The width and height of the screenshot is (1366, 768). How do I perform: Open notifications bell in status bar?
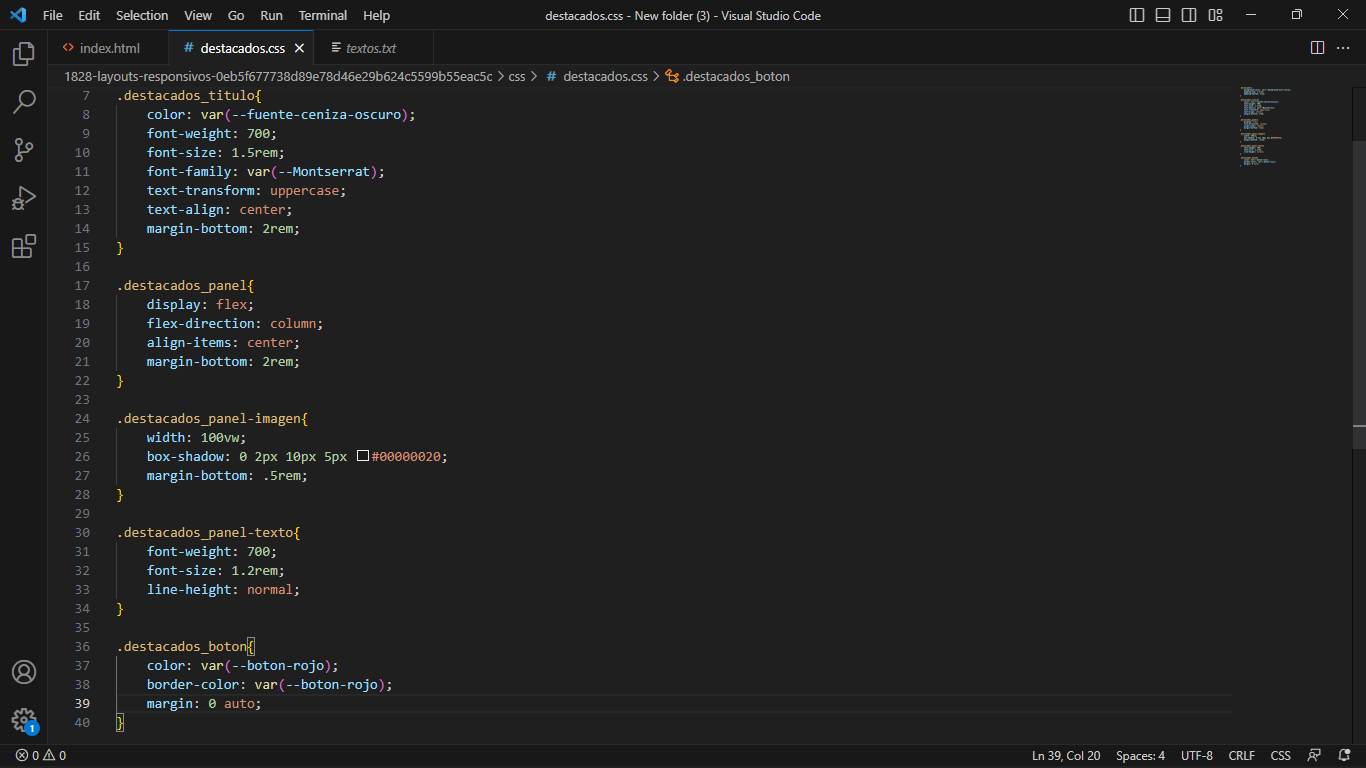[1343, 756]
